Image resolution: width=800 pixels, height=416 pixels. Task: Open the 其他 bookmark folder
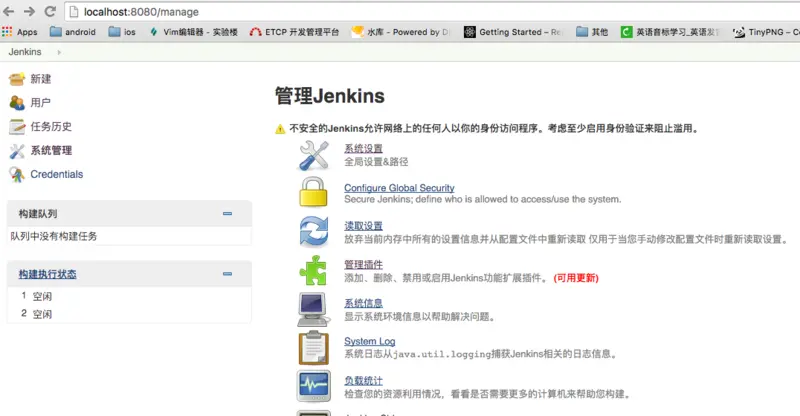(x=592, y=32)
